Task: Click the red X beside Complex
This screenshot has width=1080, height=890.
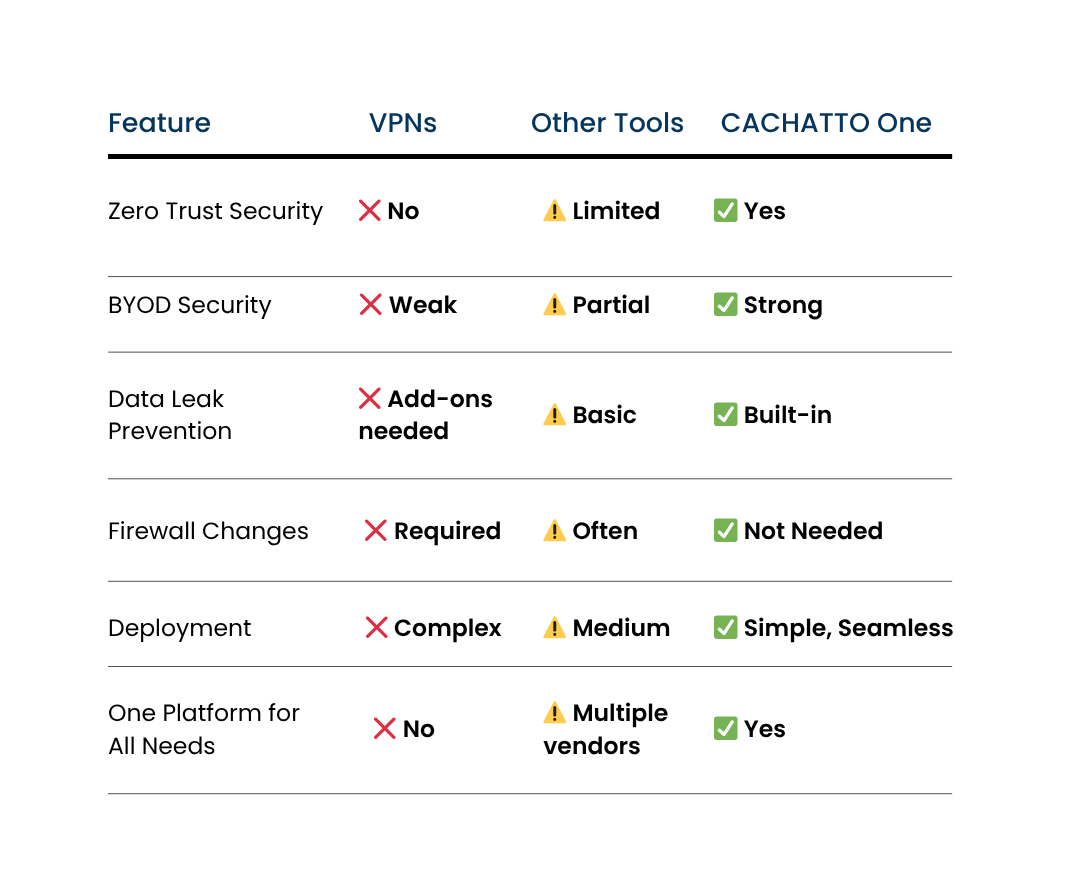Action: pyautogui.click(x=376, y=628)
